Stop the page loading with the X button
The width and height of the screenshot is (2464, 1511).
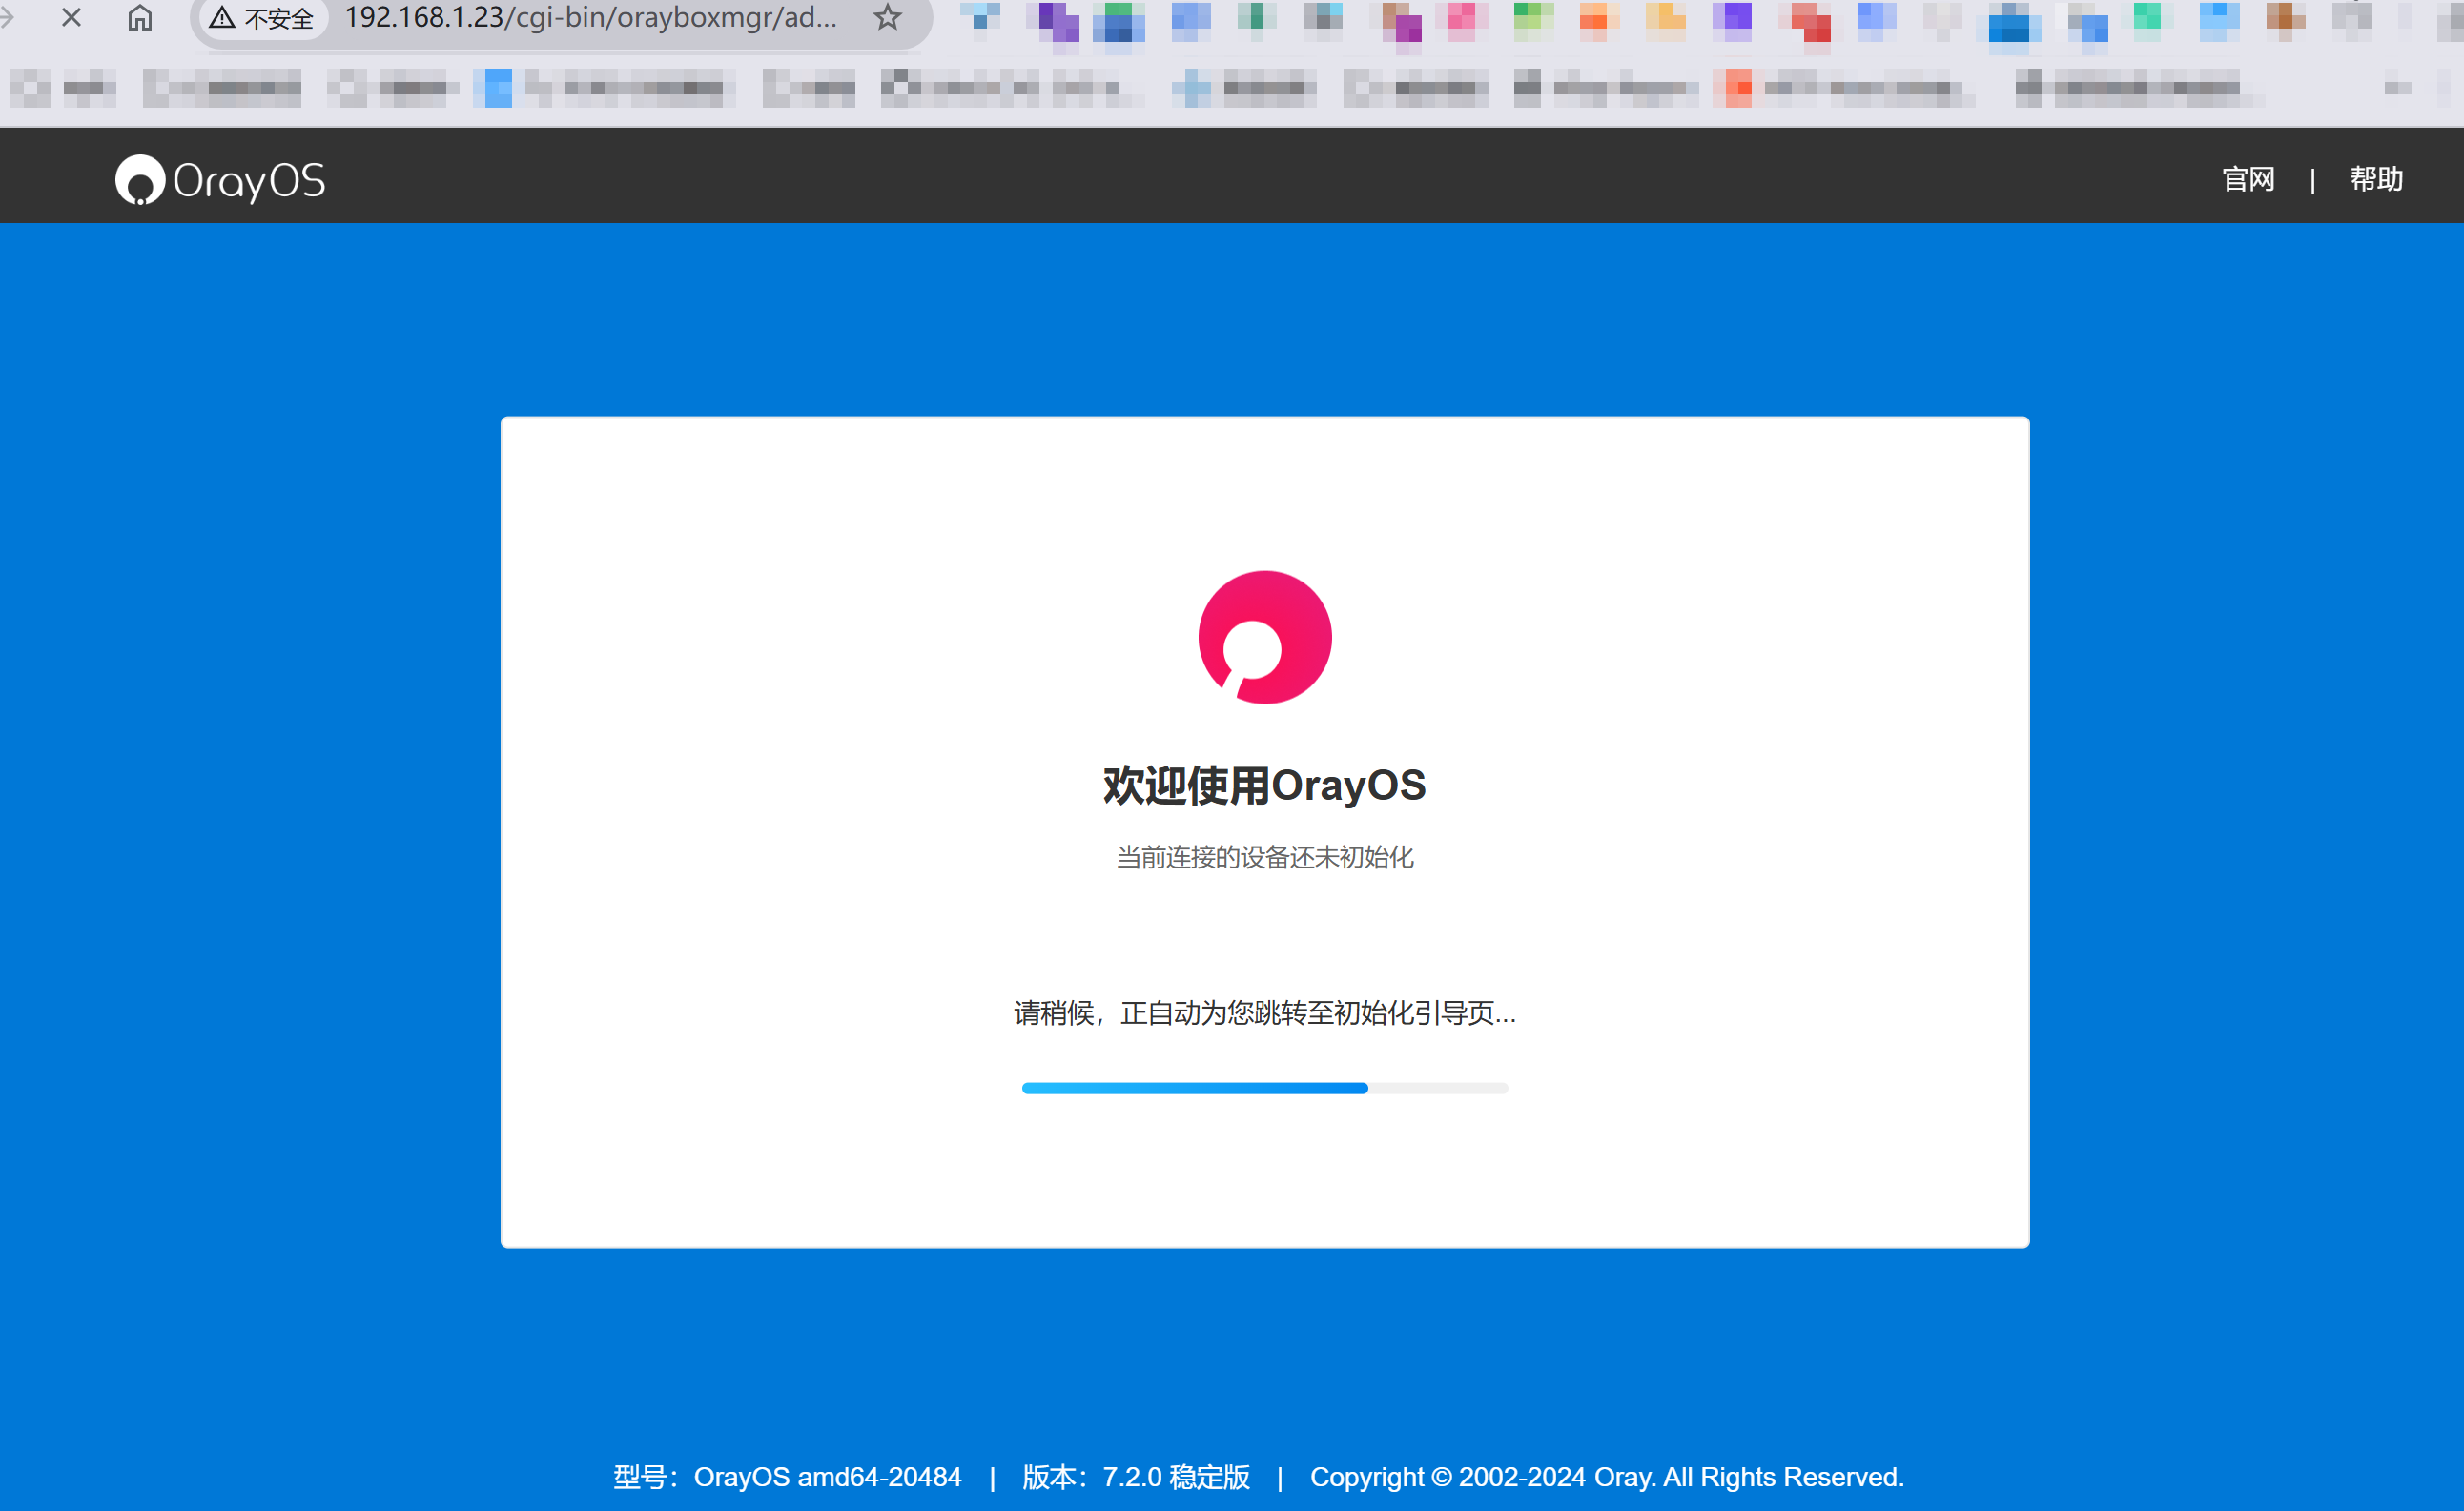click(71, 17)
